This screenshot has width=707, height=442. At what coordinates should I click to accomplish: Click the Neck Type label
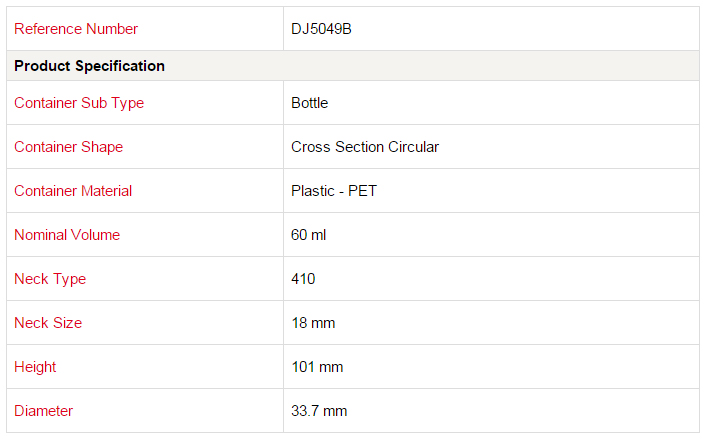point(50,279)
